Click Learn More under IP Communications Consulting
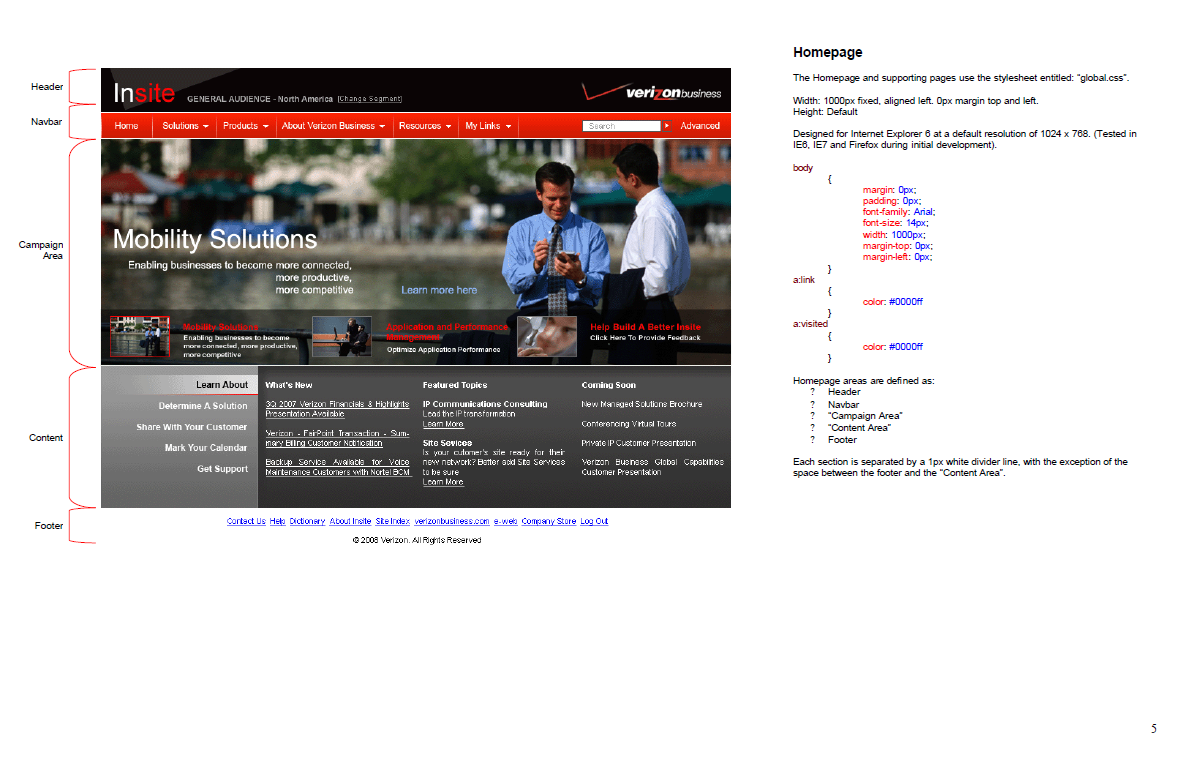1189x766 pixels. click(443, 425)
